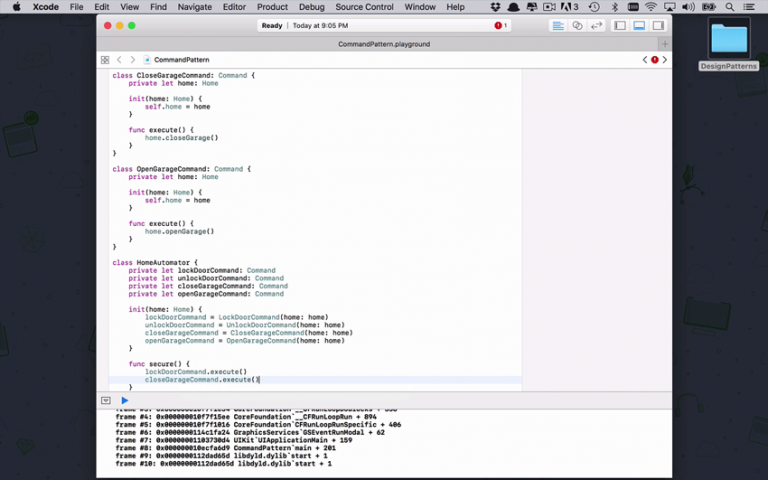Viewport: 768px width, 480px height.
Task: Go forward in editor history
Action: coord(132,60)
